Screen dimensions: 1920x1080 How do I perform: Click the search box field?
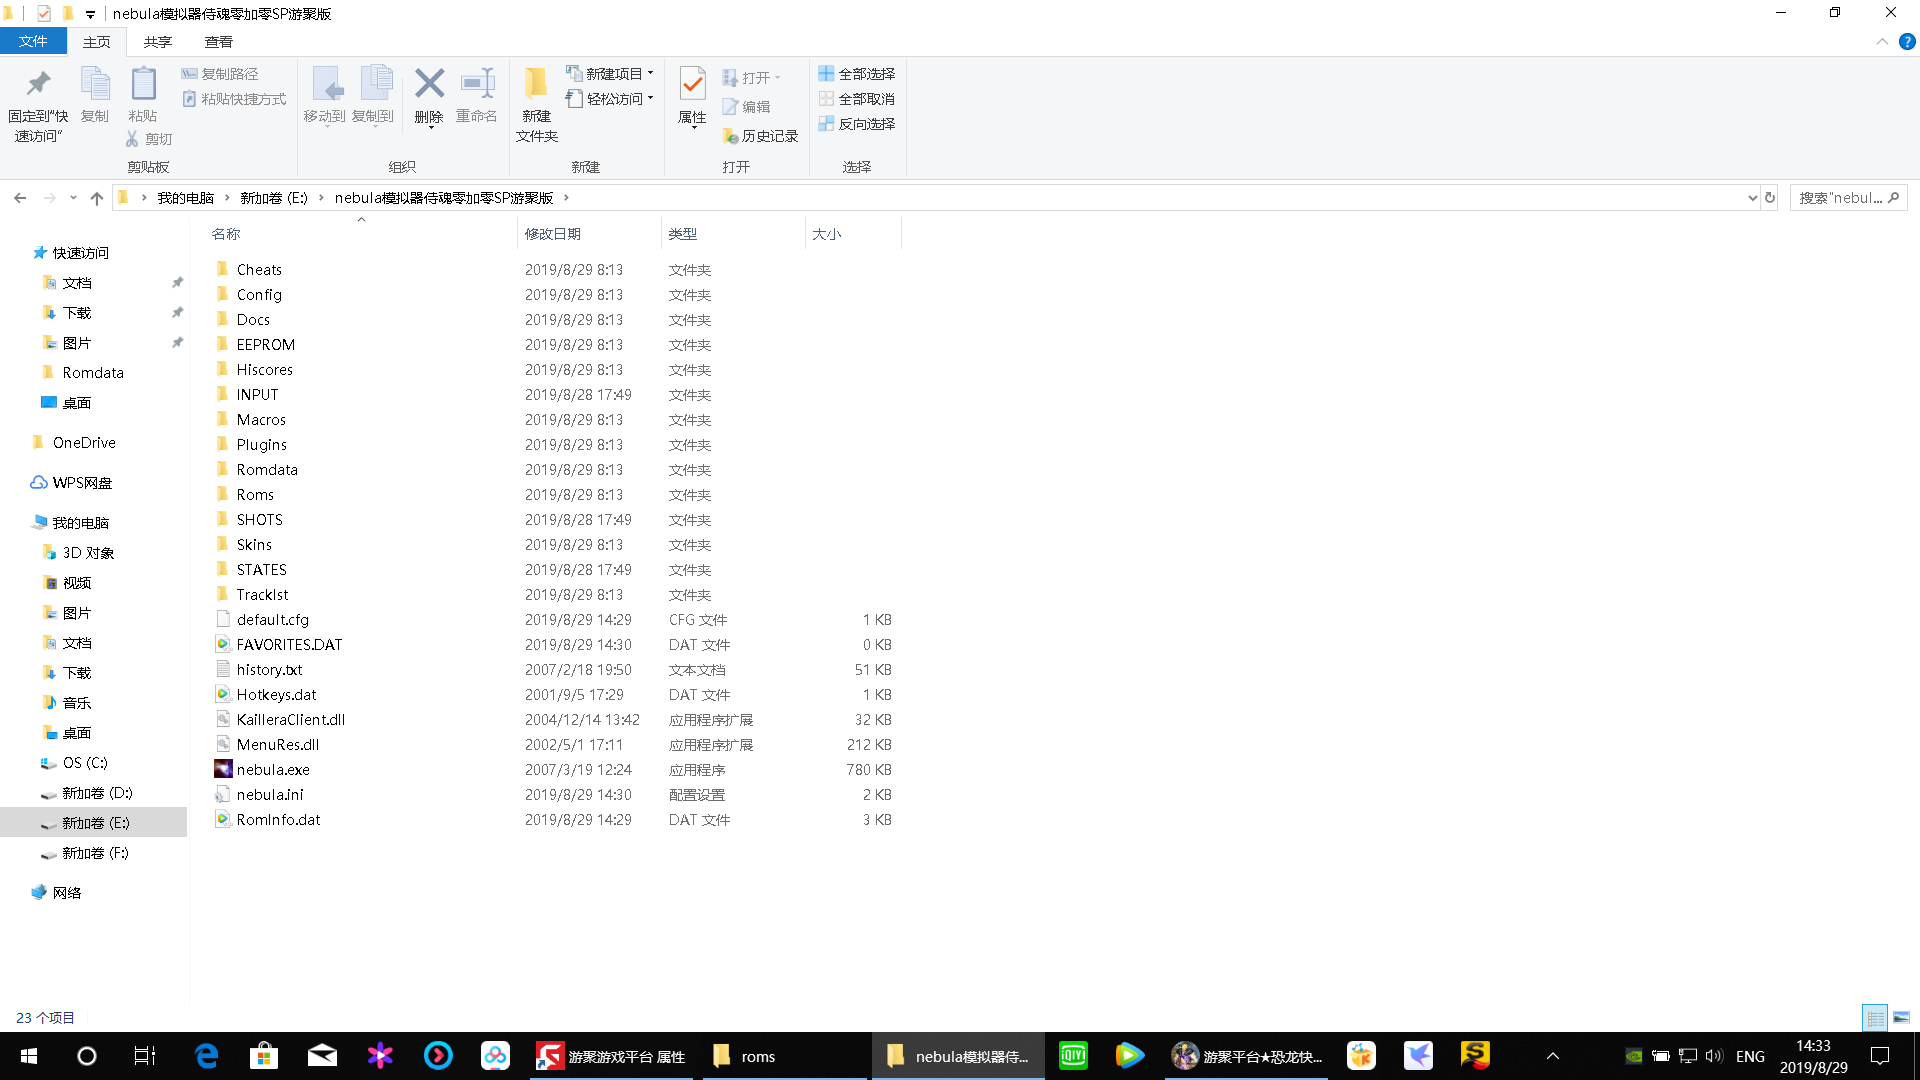[1840, 198]
